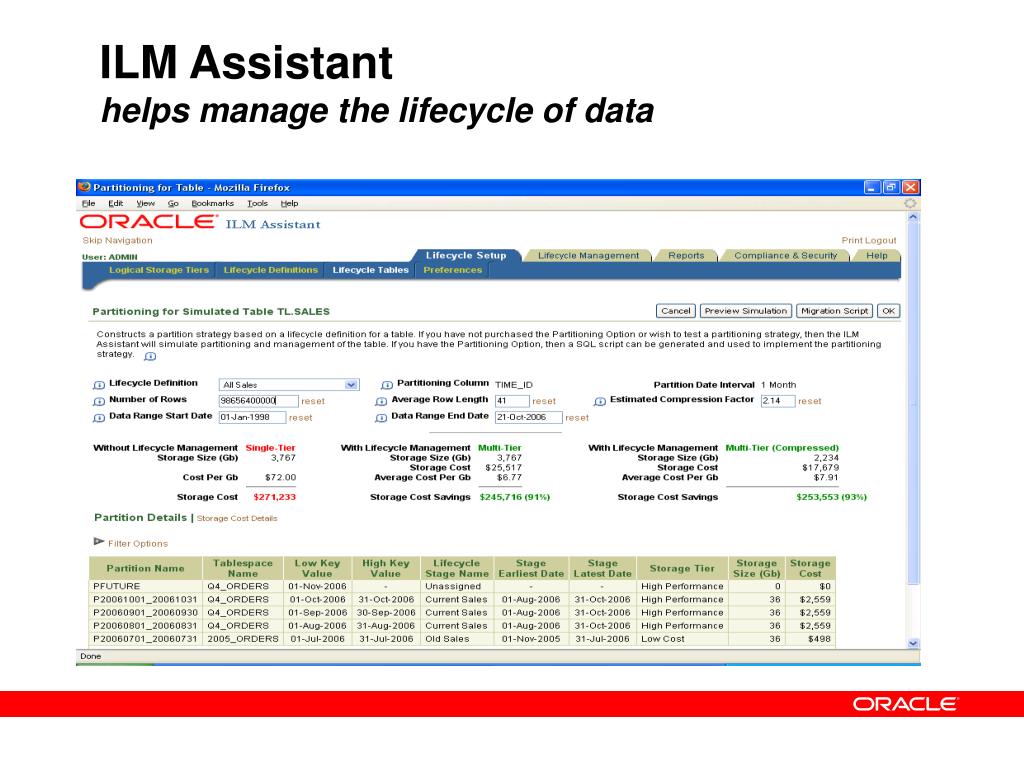
Task: Click the Number of Rows input field
Action: (259, 401)
